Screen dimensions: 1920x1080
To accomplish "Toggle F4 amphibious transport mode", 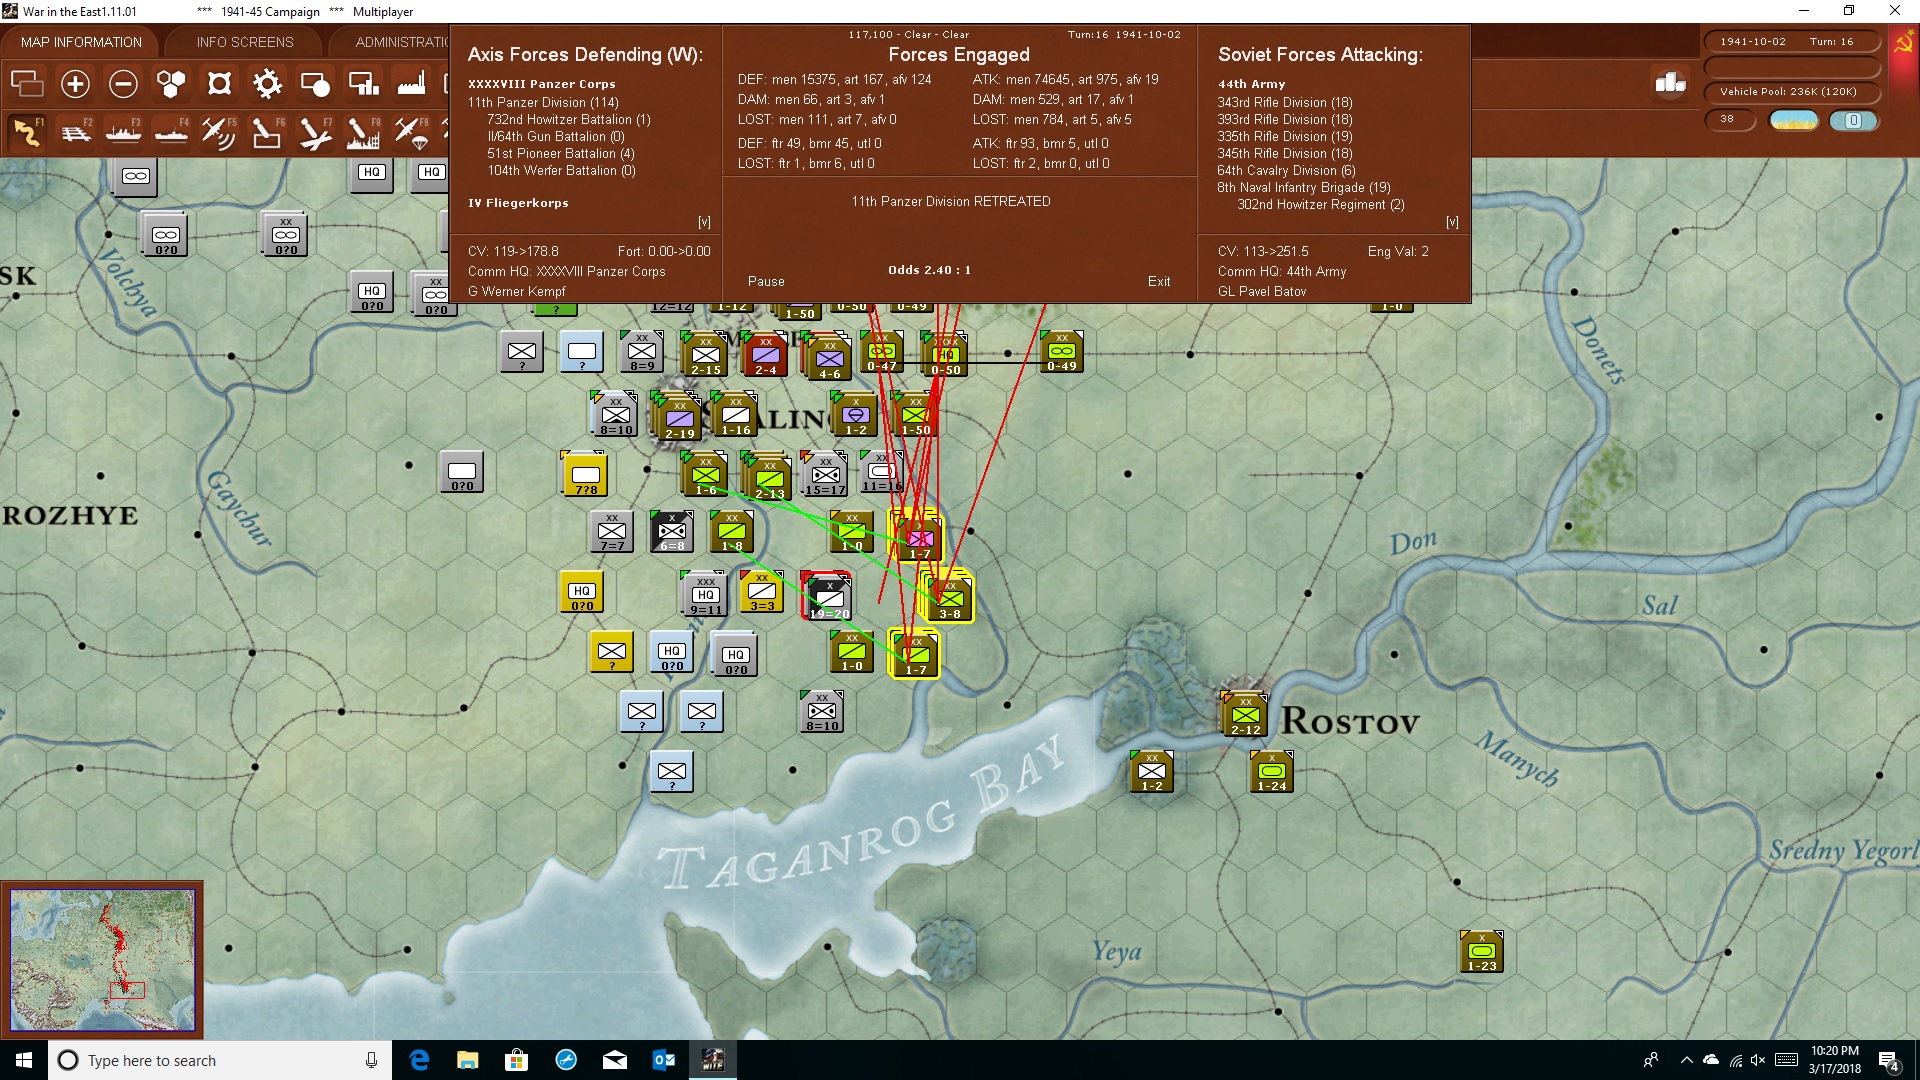I will (x=171, y=132).
